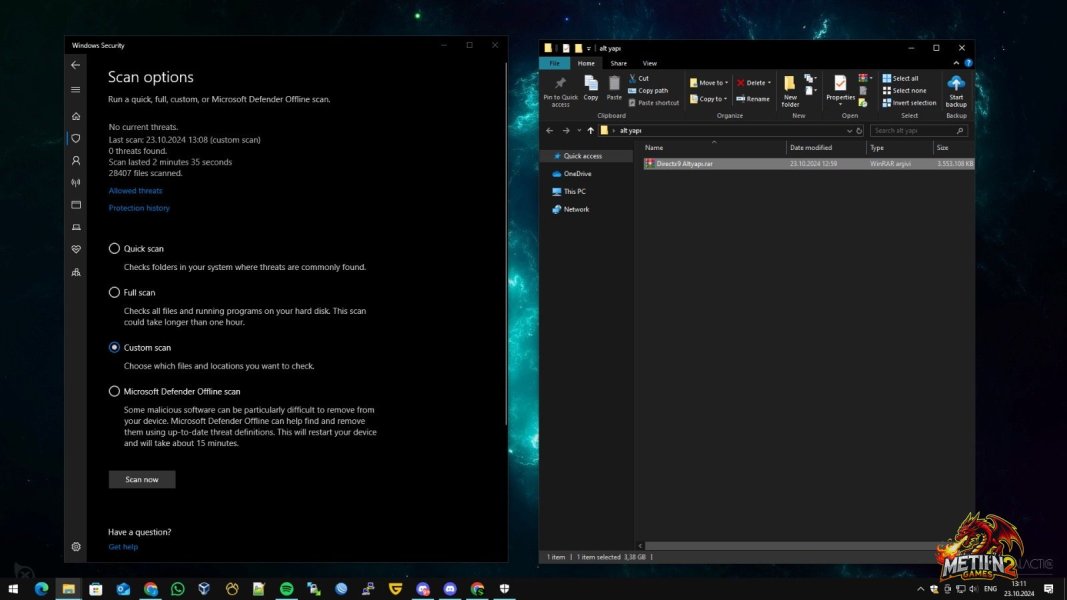Collapse the File Explorer ribbon
The width and height of the screenshot is (1067, 600).
coord(956,63)
